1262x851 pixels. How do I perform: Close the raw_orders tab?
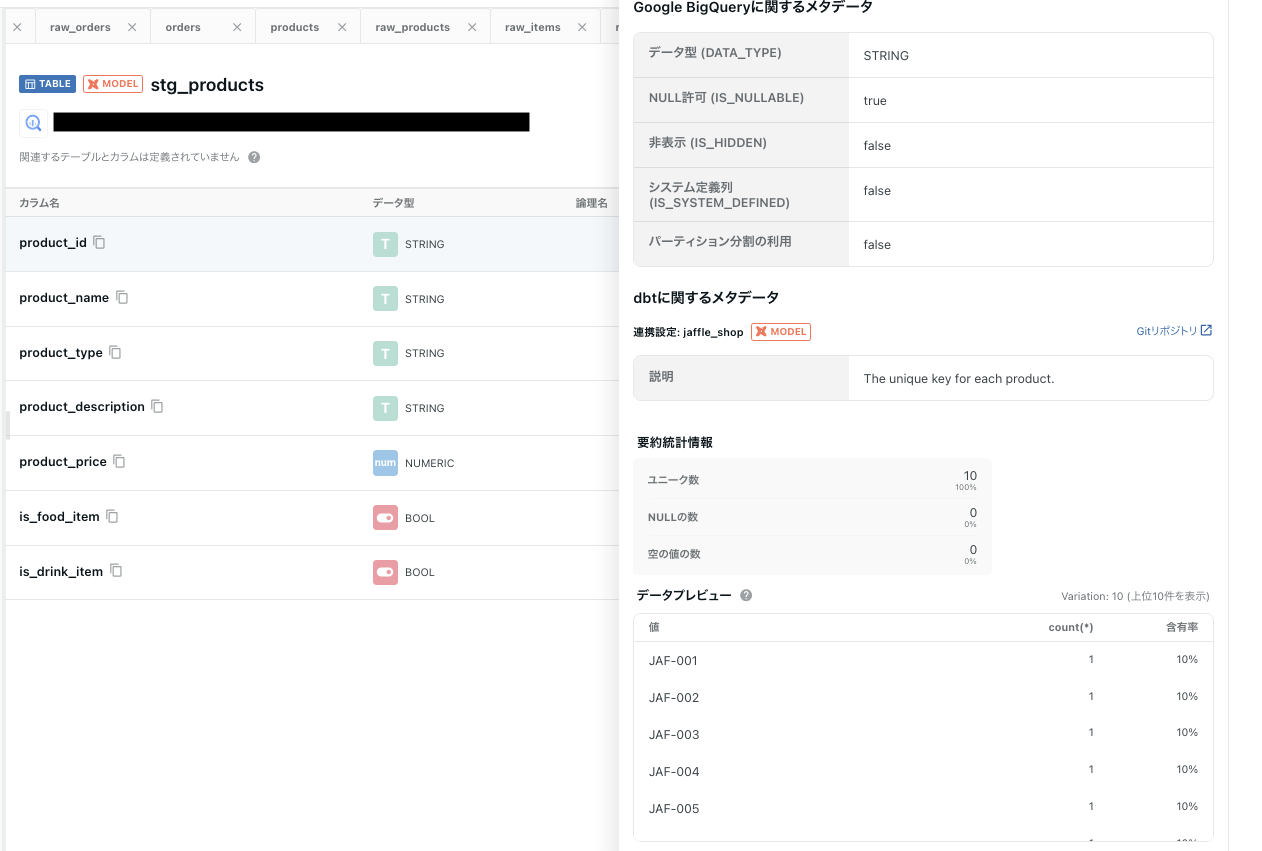132,27
